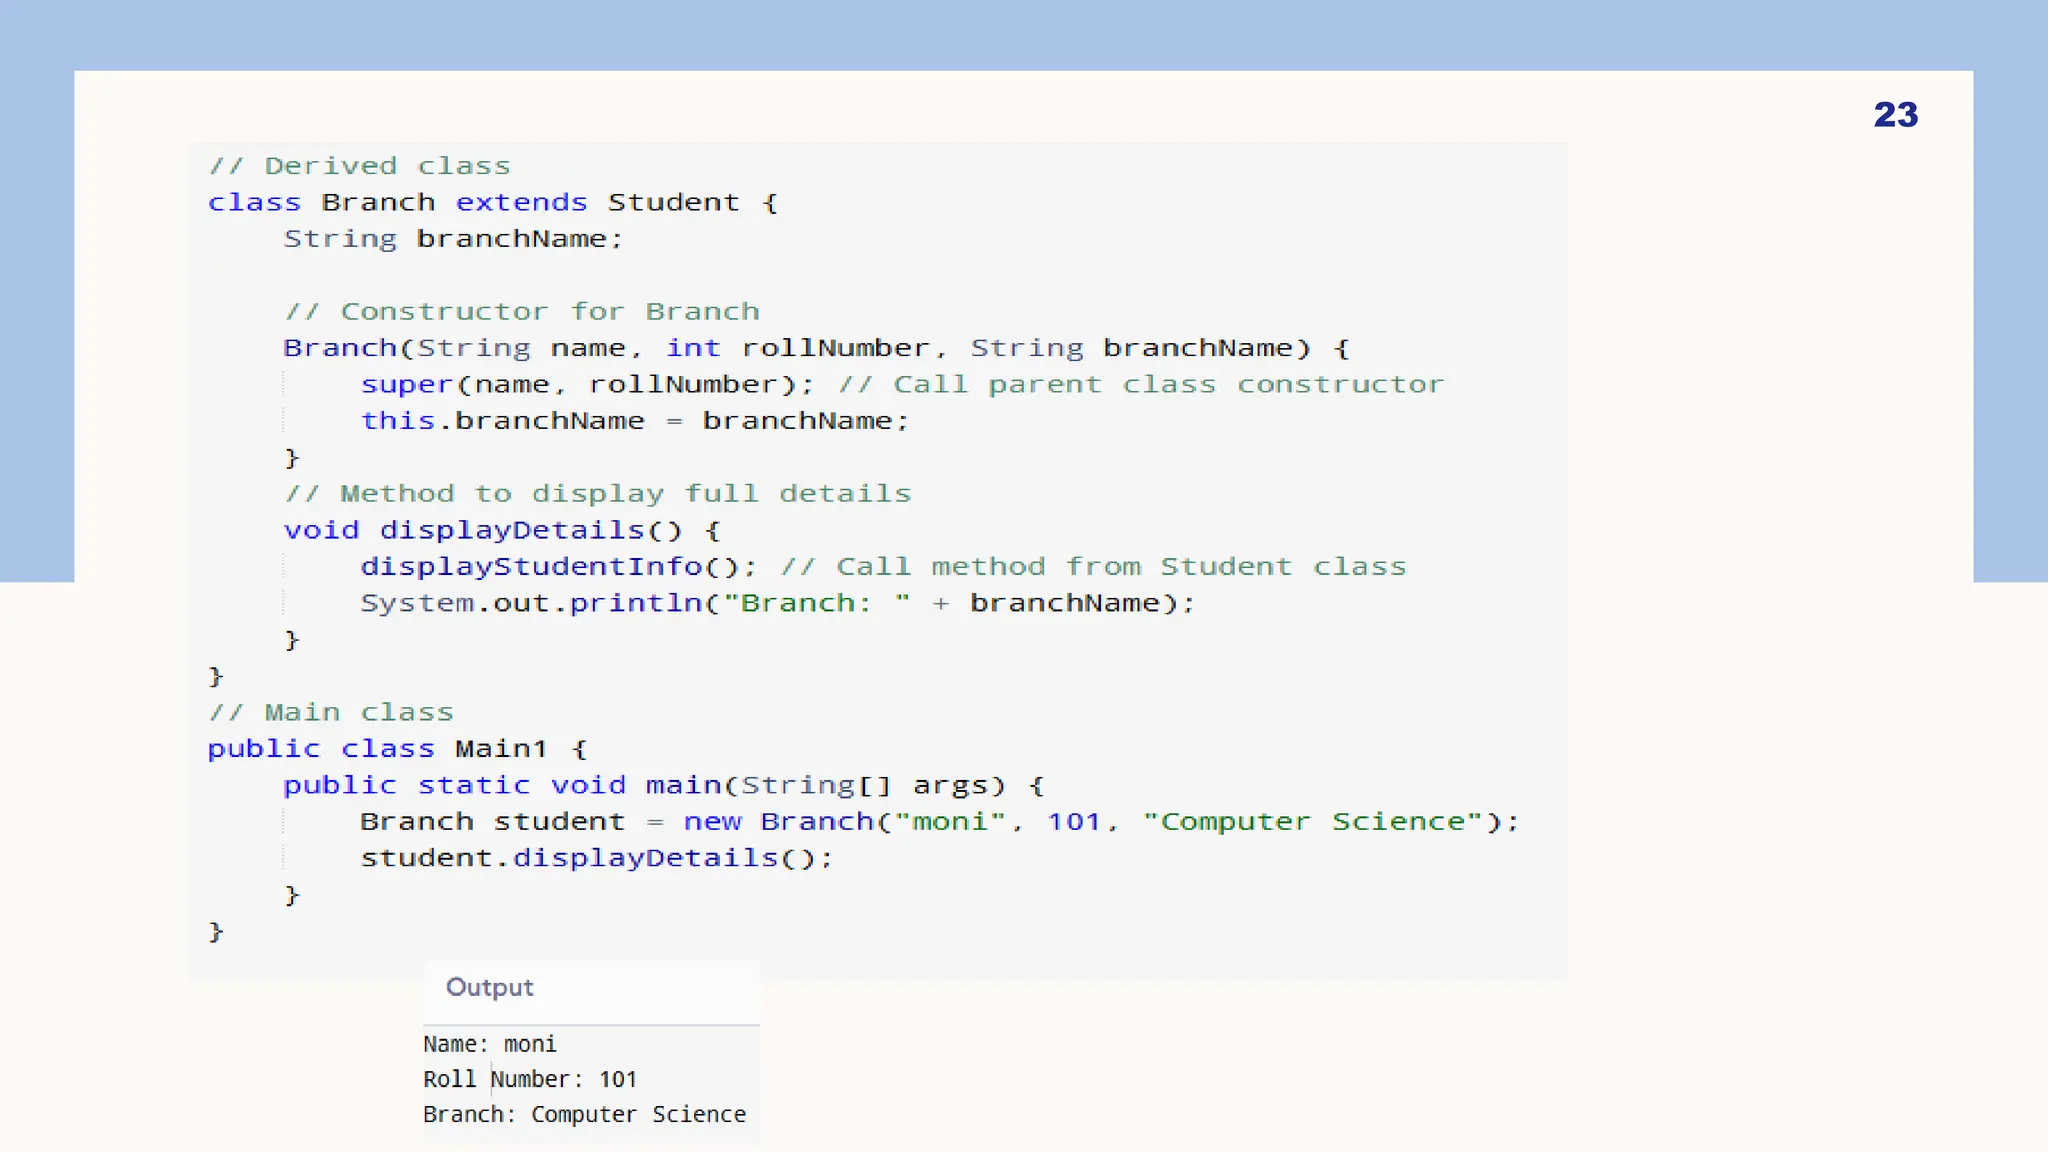Viewport: 2048px width, 1152px height.
Task: Click 'this.branchName' assignment line
Action: click(634, 421)
